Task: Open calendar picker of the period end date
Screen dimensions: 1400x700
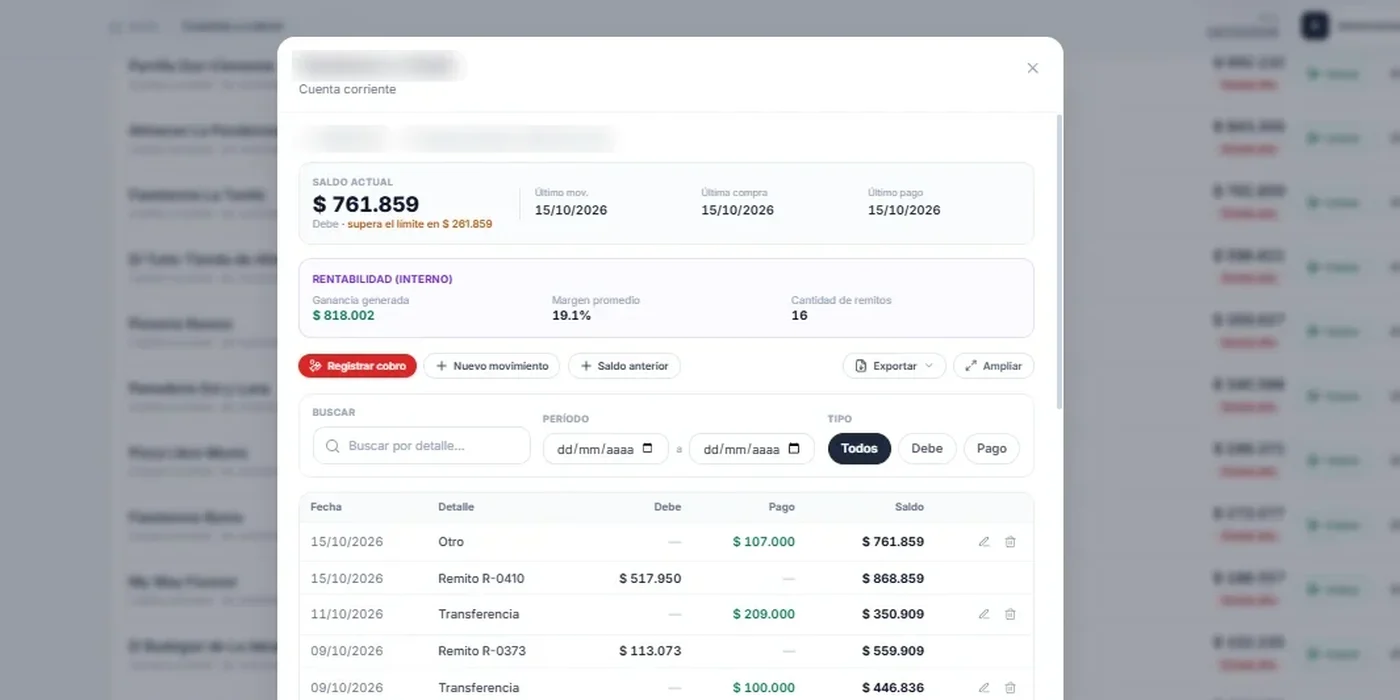Action: coord(794,449)
